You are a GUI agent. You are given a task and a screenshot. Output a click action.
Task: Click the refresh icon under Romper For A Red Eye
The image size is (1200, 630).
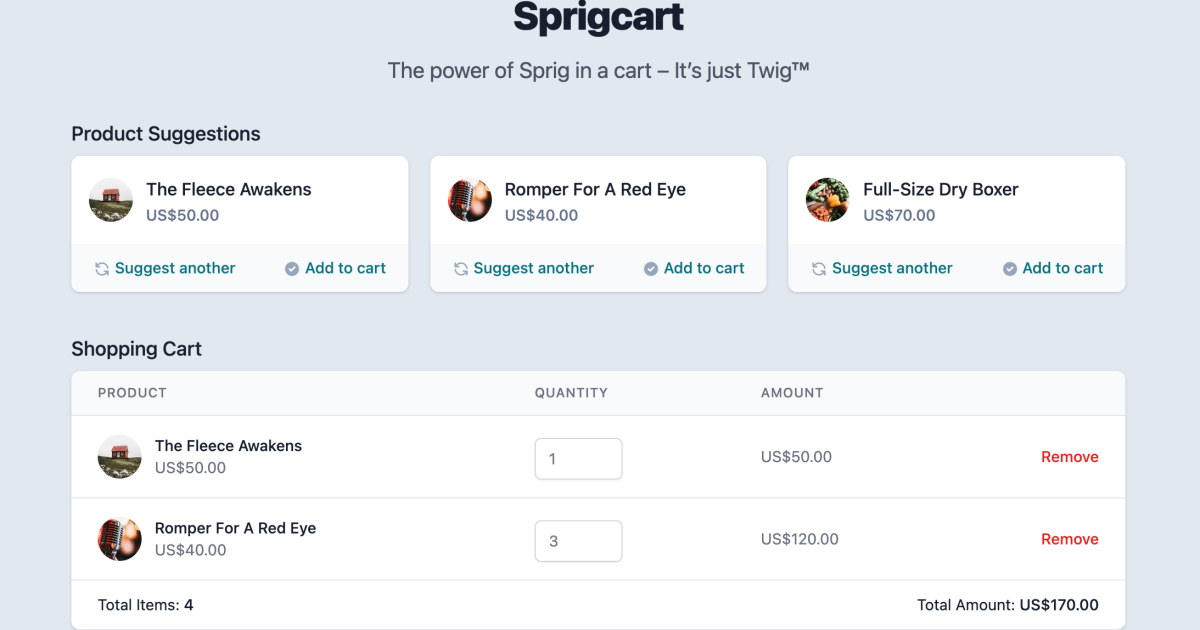pos(461,268)
